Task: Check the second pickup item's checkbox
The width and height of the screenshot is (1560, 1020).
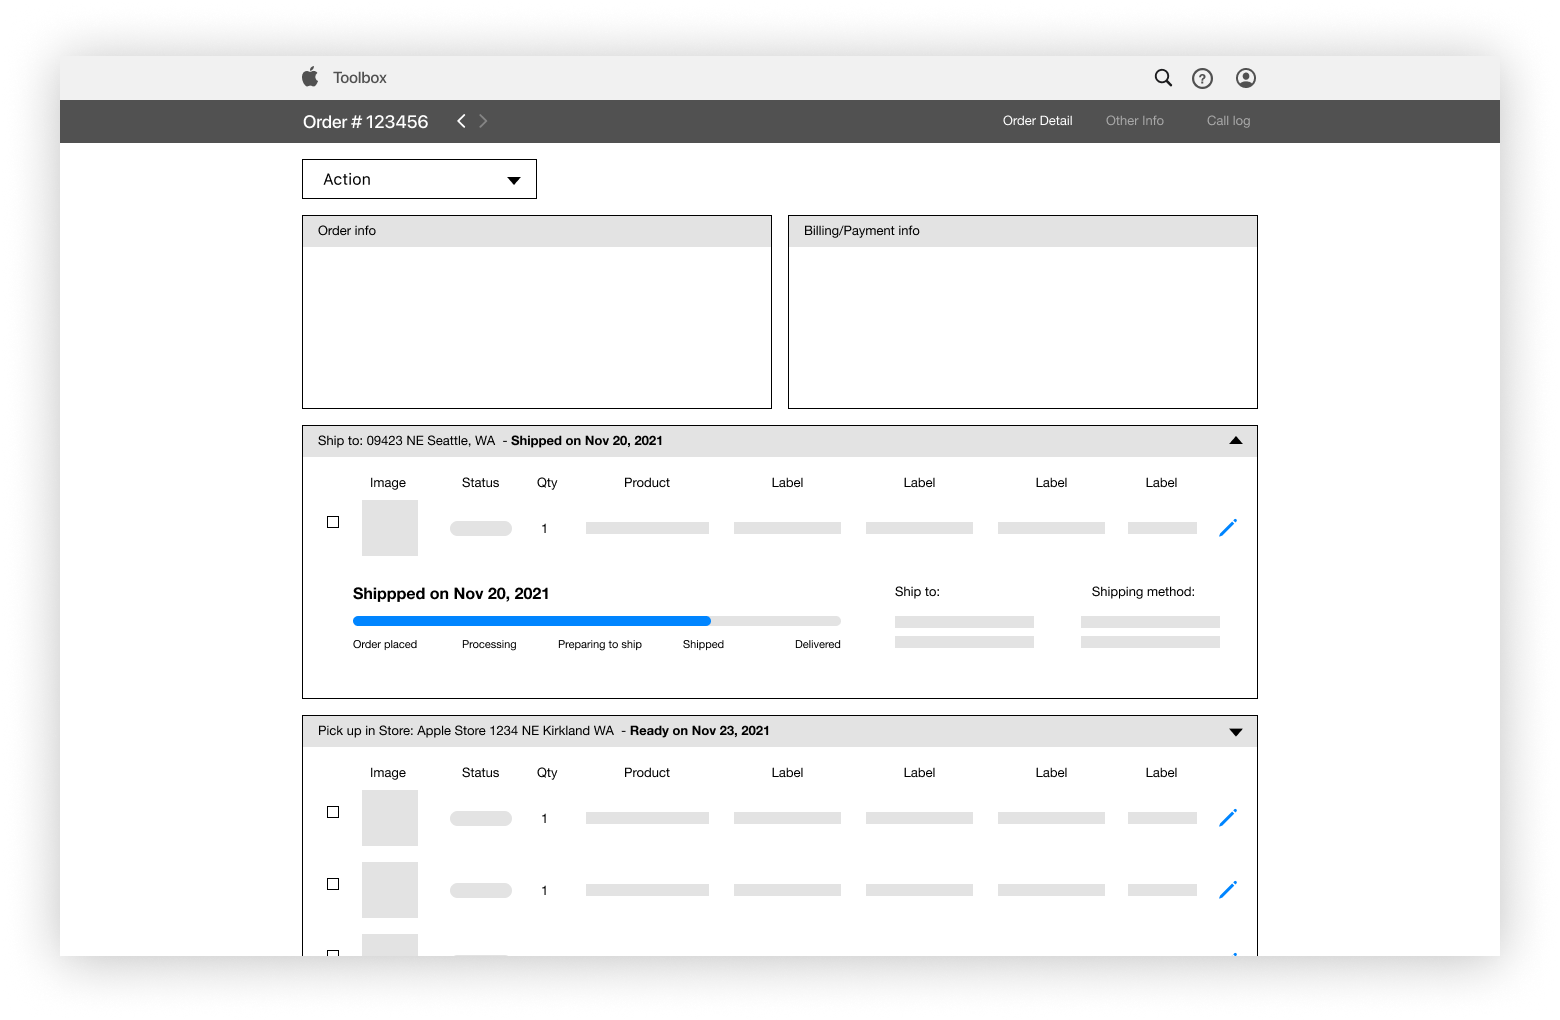Action: (333, 884)
